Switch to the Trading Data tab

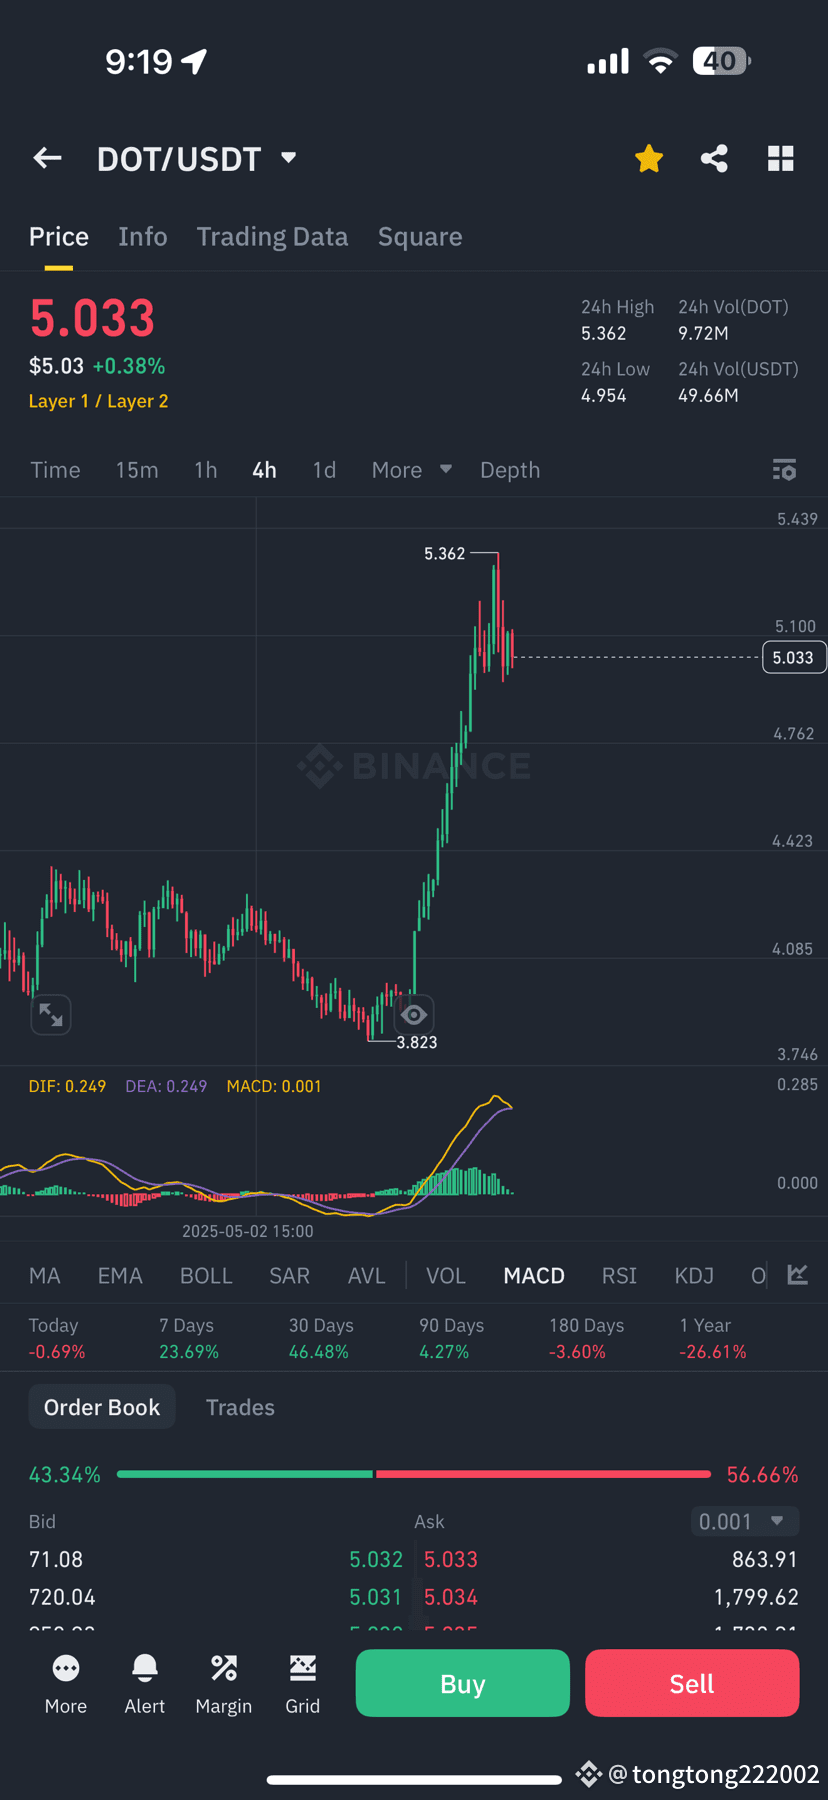[272, 237]
